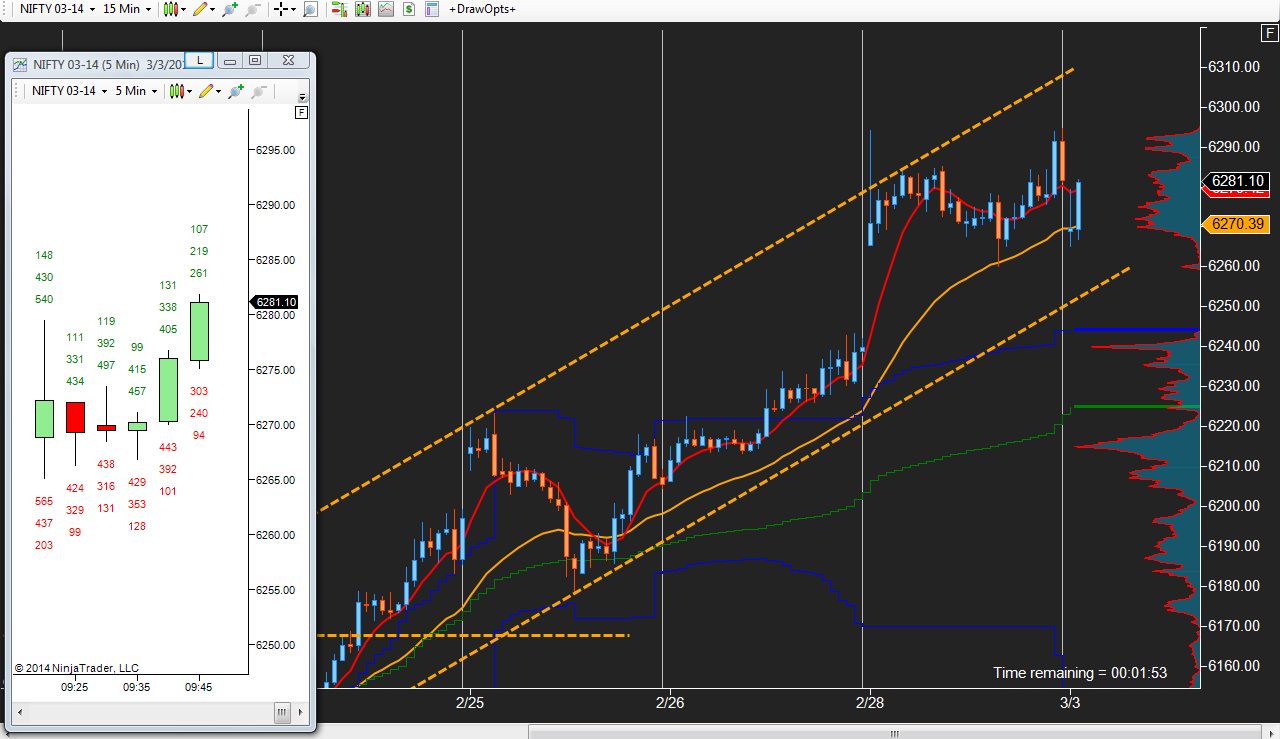Expand chart style arrow in 5 Min window
The width and height of the screenshot is (1280, 739).
pos(190,91)
